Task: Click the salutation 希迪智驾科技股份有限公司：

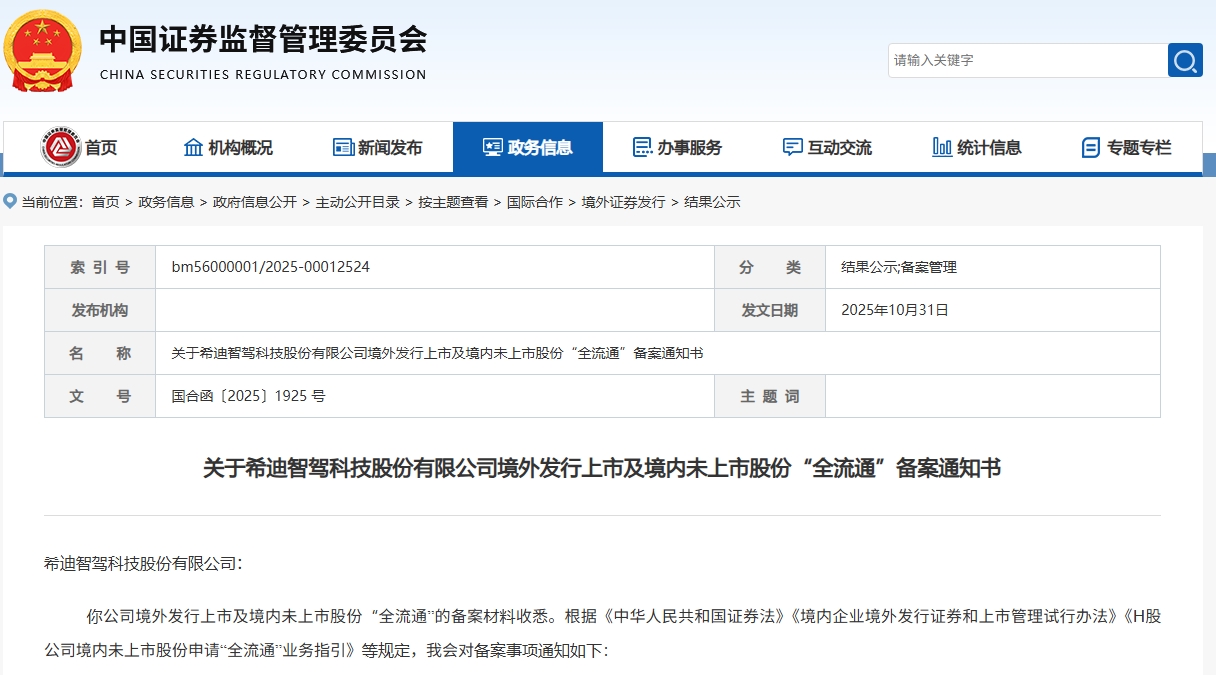Action: pos(143,563)
